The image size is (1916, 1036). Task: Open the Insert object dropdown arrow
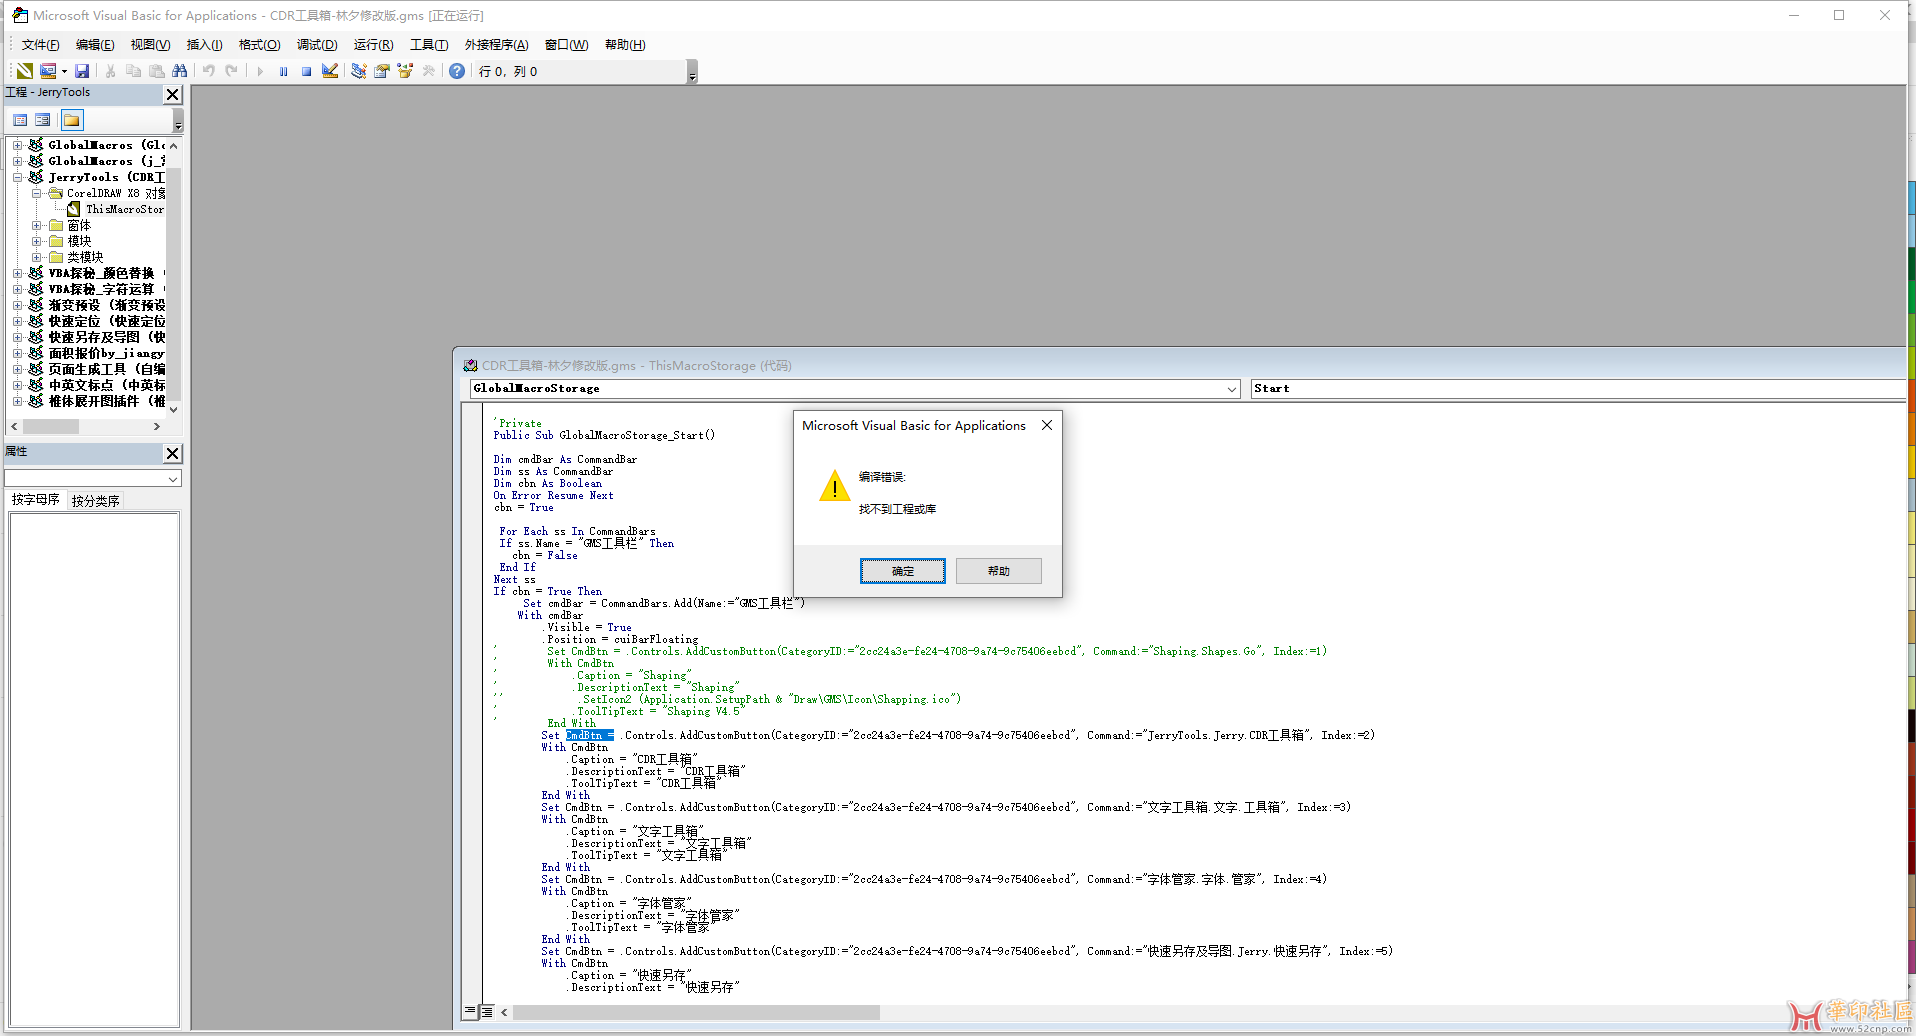click(x=64, y=71)
